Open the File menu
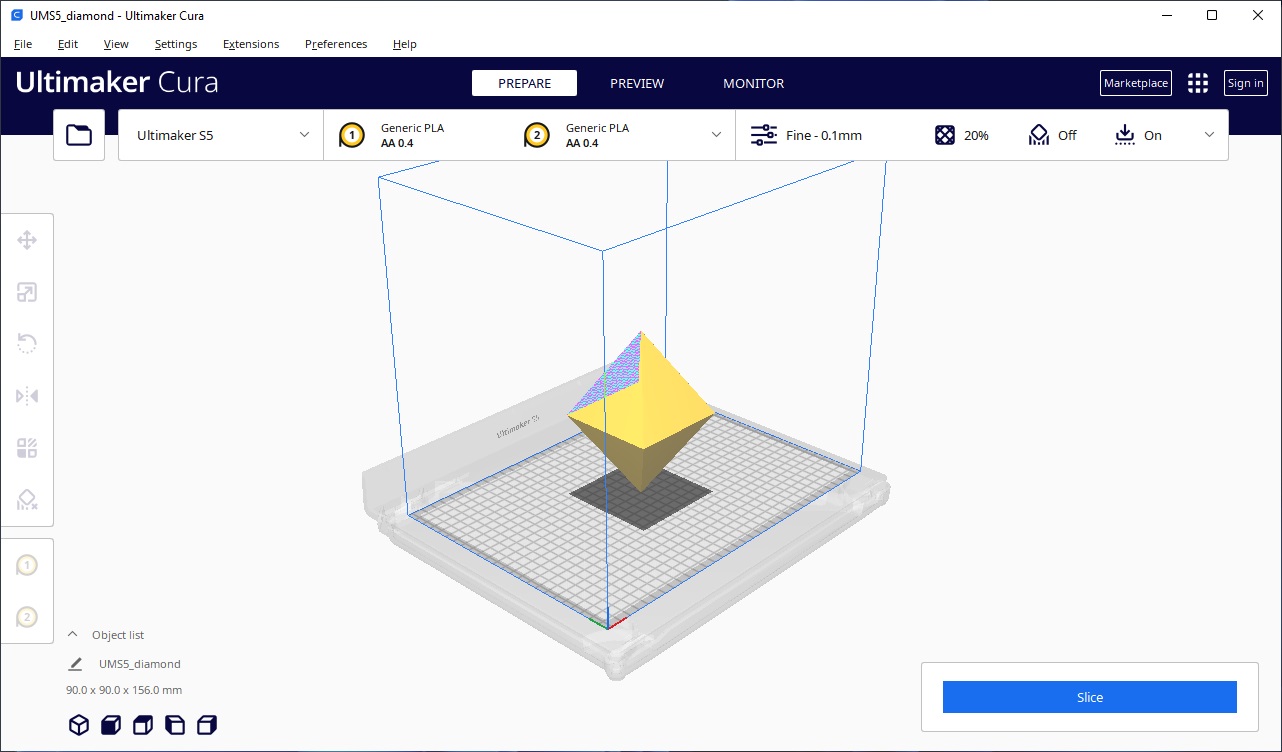1282x752 pixels. point(23,44)
